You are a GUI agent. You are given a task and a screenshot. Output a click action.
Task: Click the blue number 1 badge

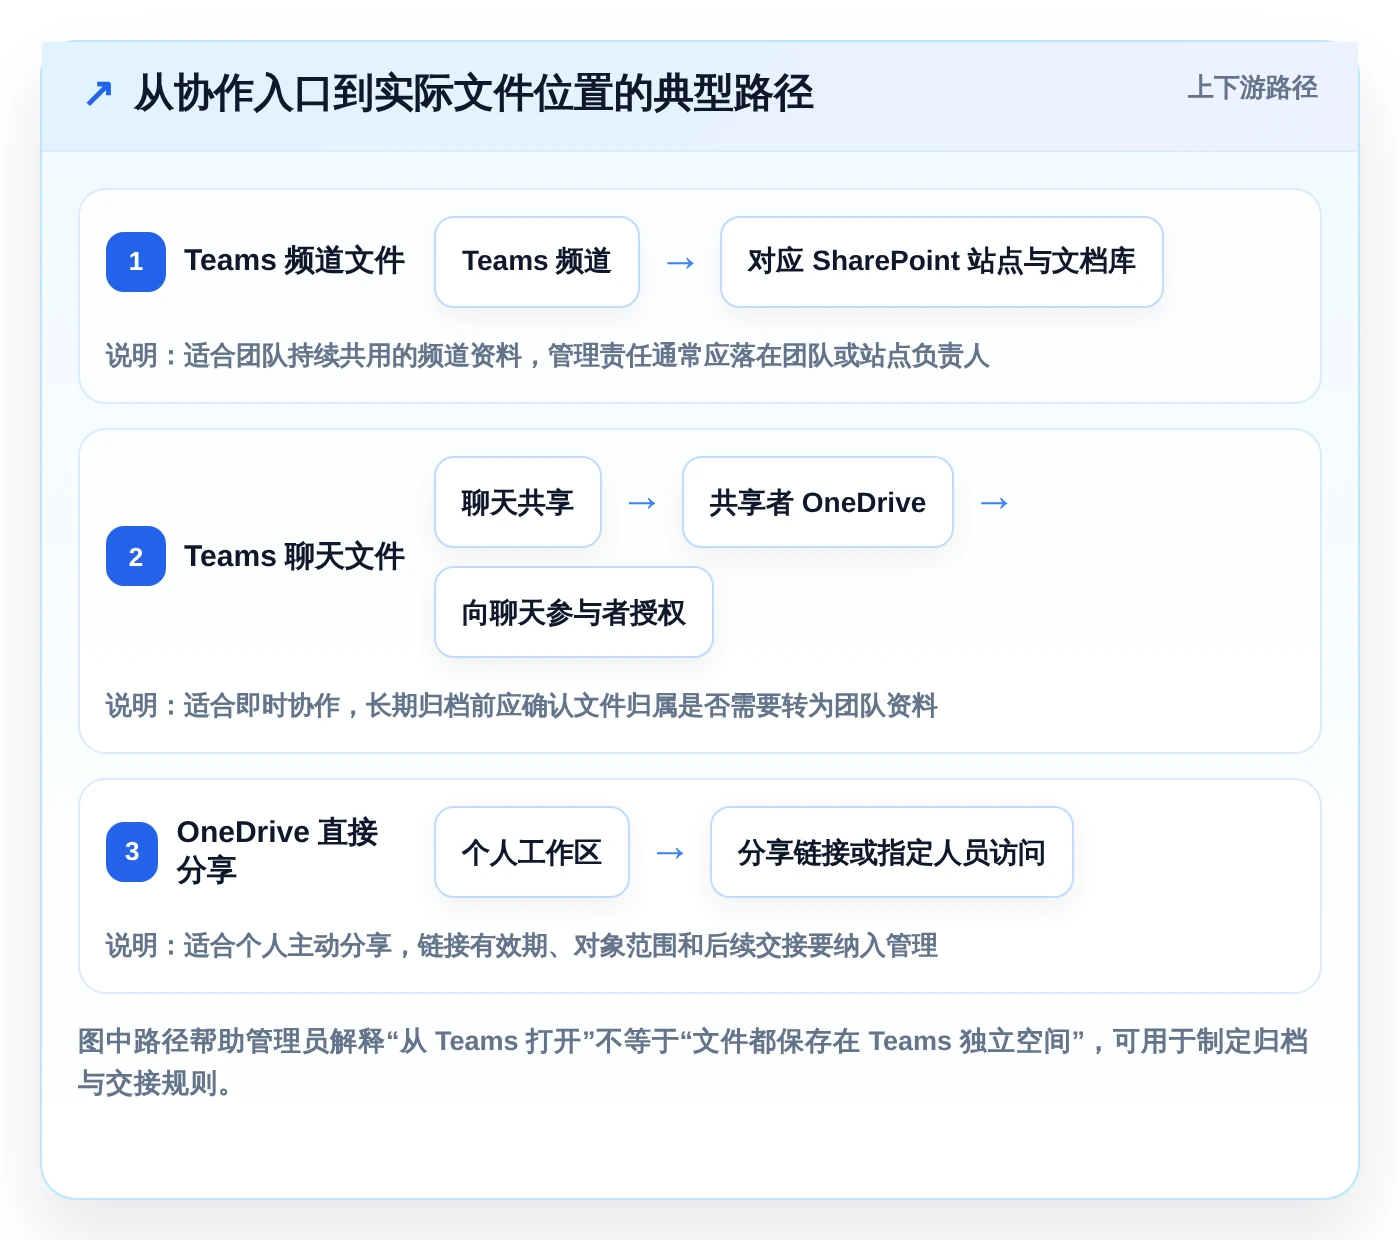[x=136, y=262]
